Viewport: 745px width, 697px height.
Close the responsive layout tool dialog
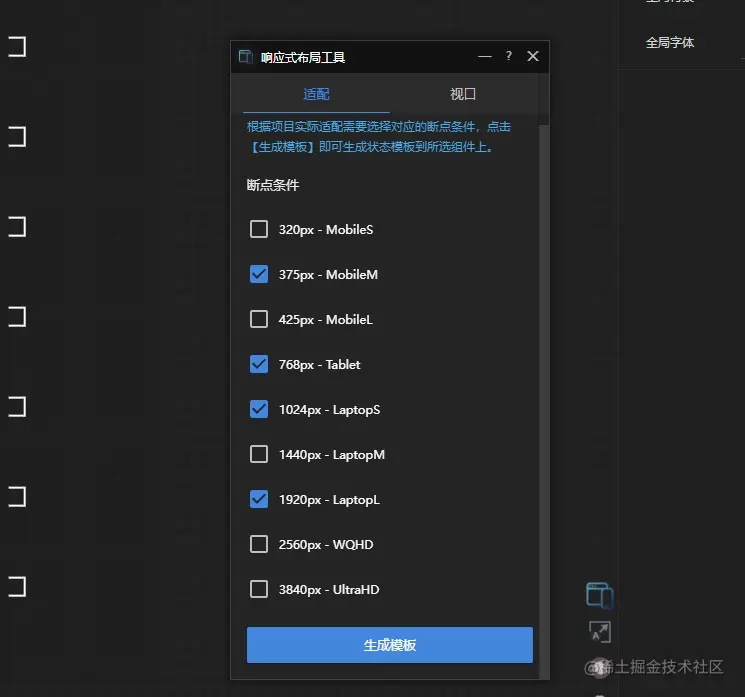[533, 56]
